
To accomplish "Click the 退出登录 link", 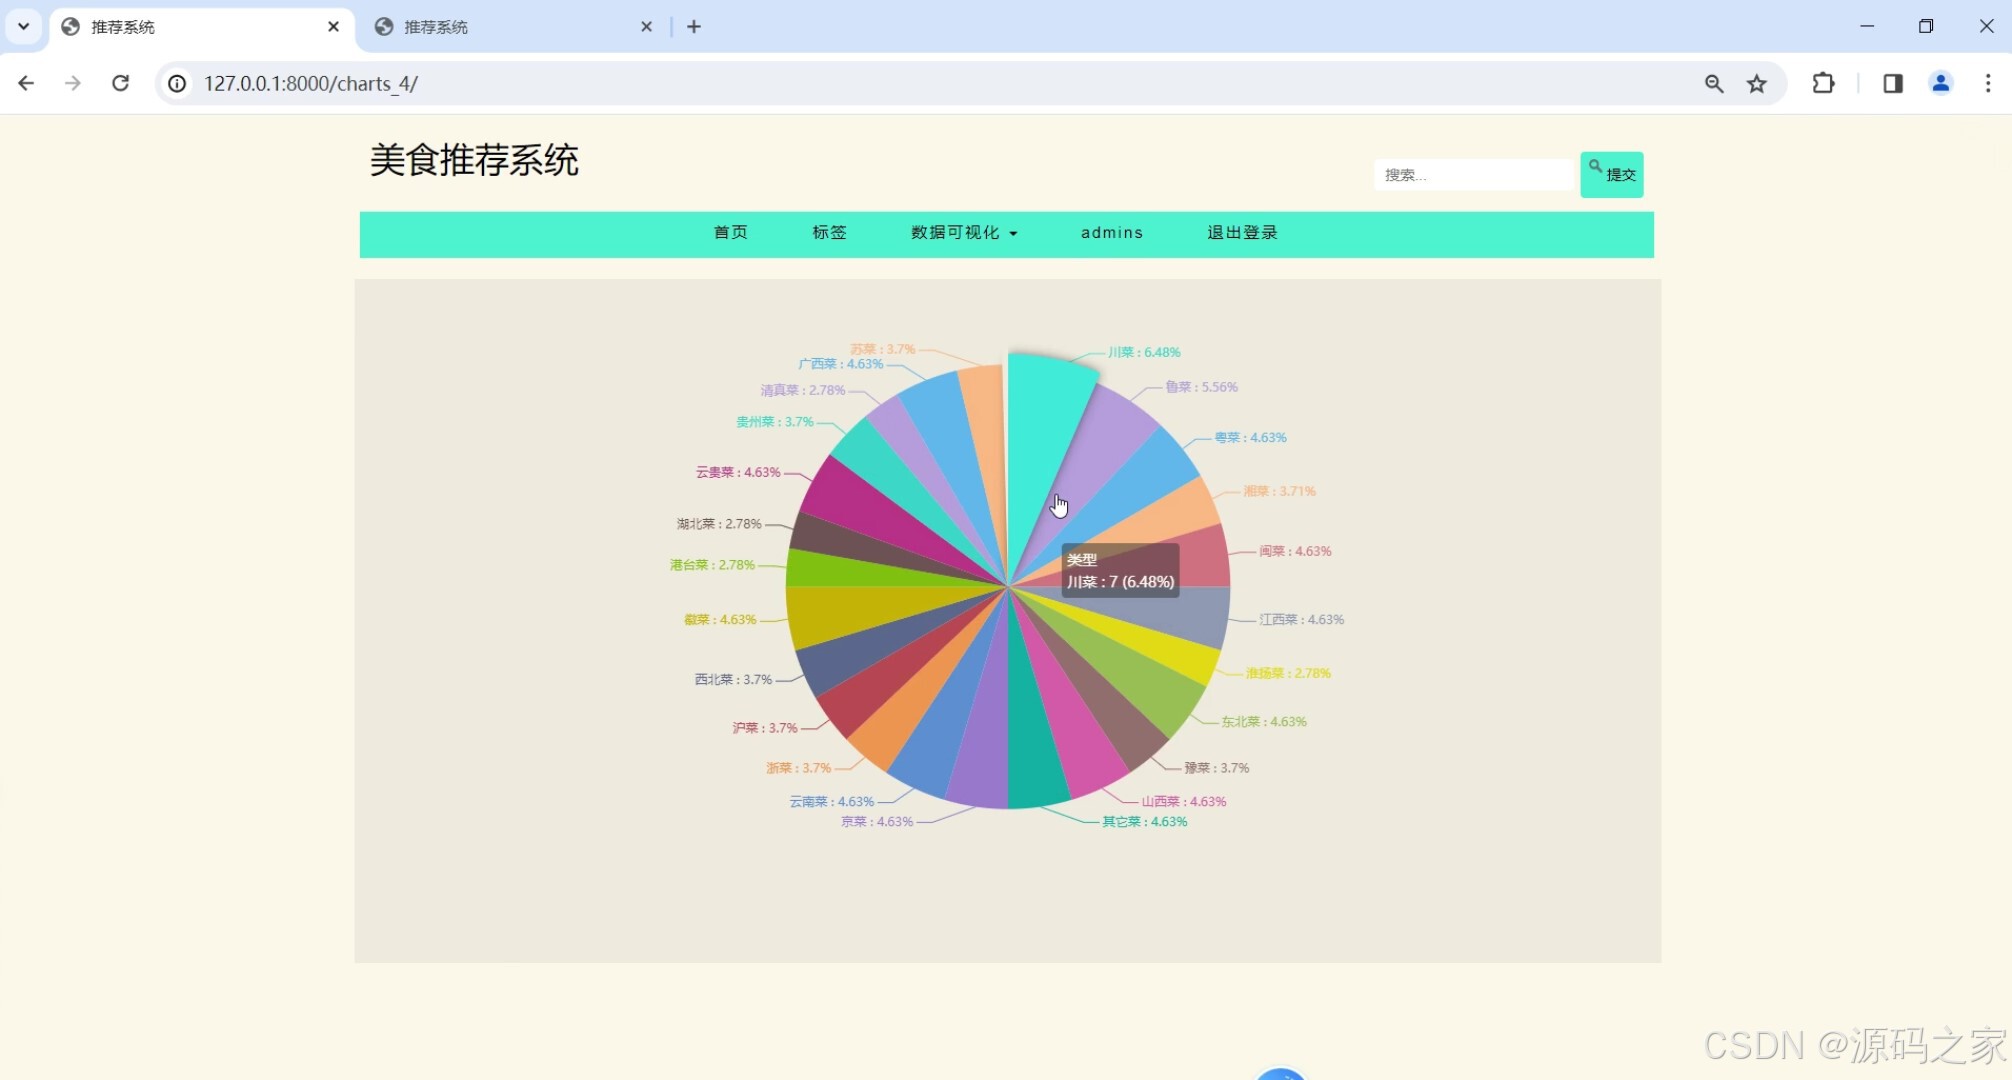I will coord(1241,233).
